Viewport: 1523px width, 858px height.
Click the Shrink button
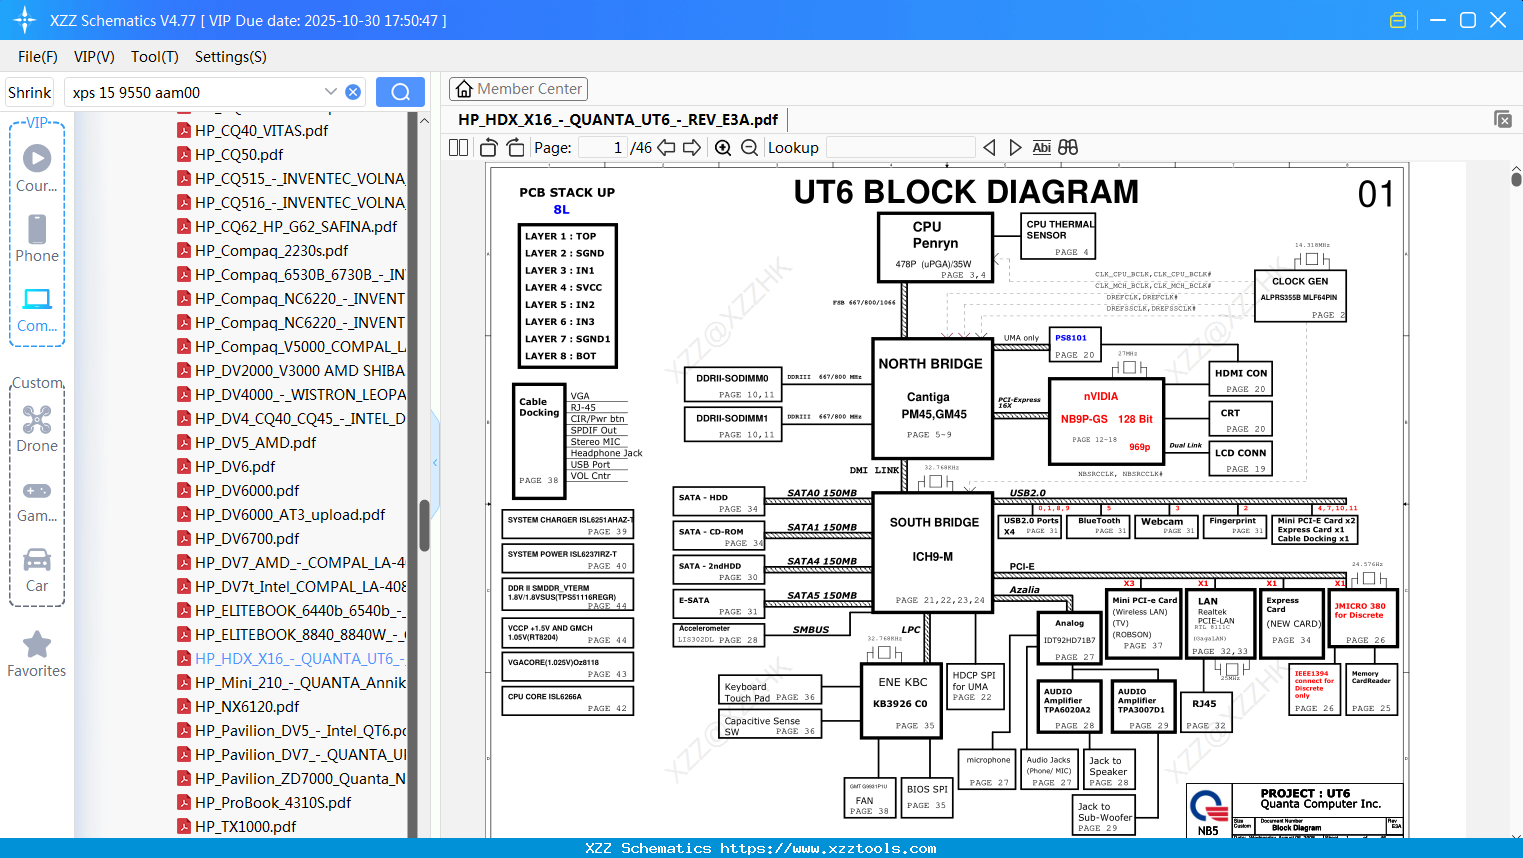click(x=30, y=92)
